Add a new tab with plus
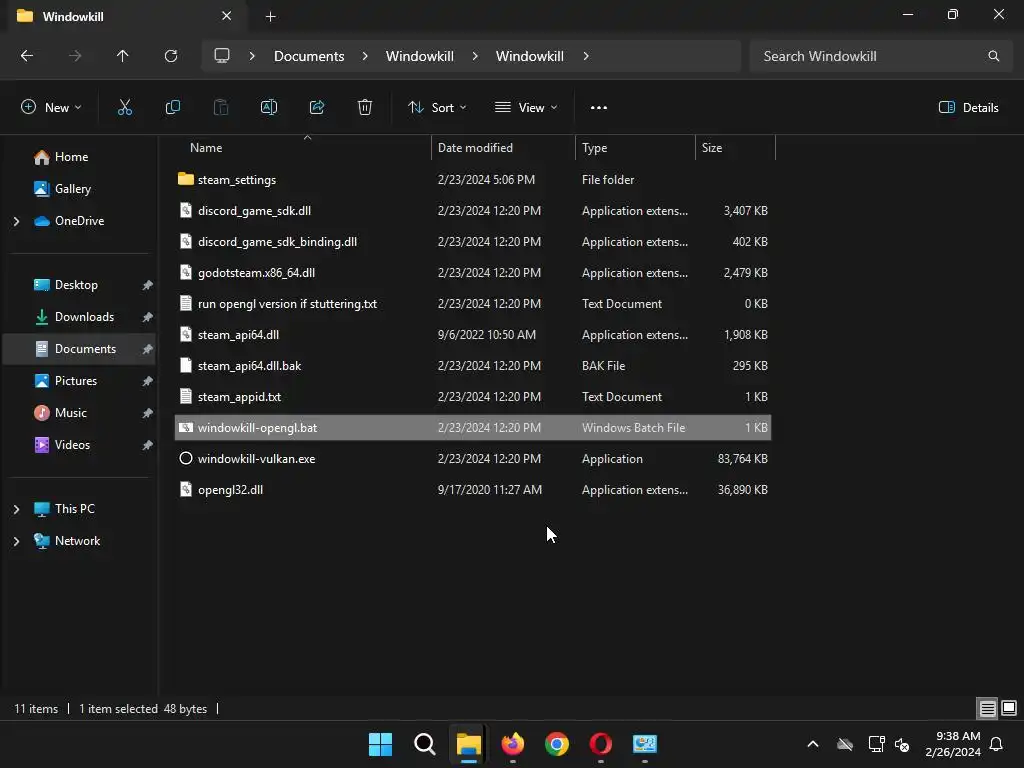The height and width of the screenshot is (768, 1024). point(270,17)
